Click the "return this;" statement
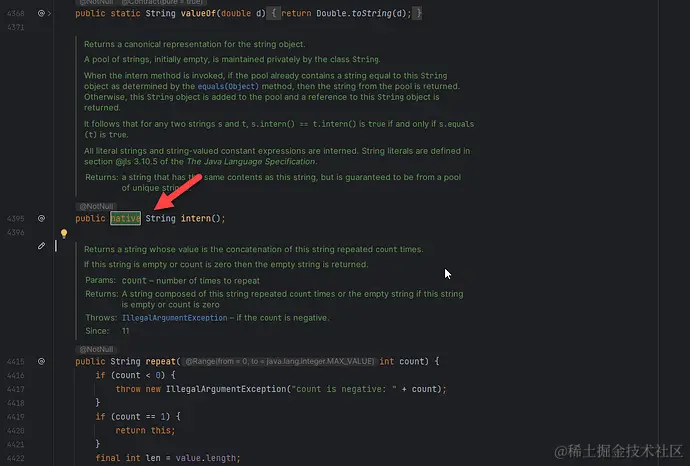 pos(145,430)
